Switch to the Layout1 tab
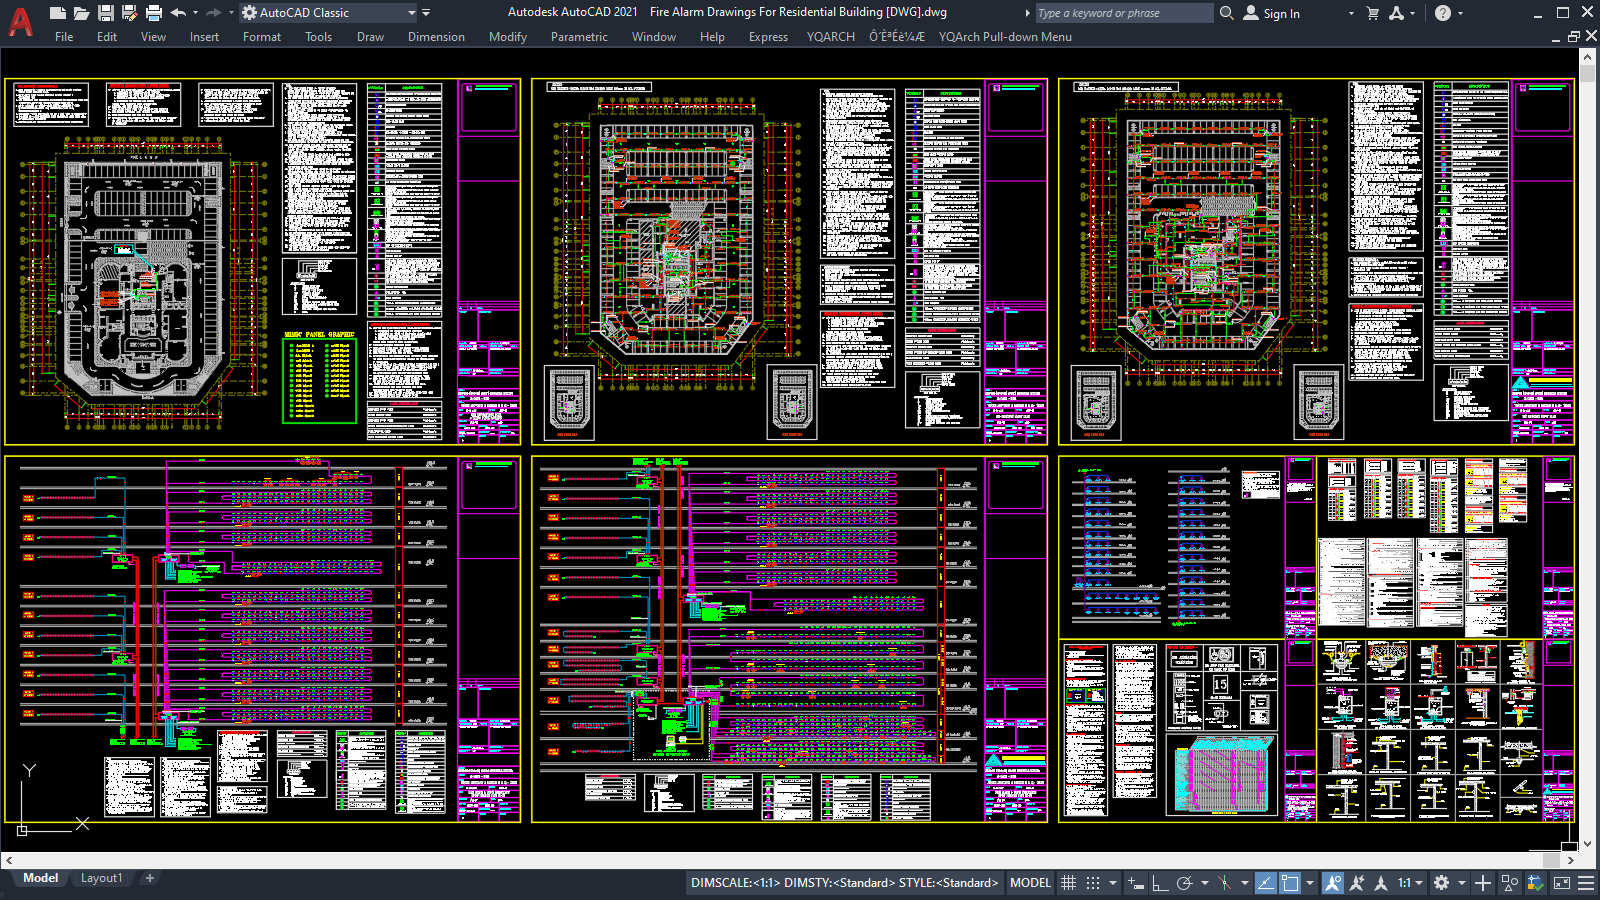The width and height of the screenshot is (1600, 900). click(102, 877)
